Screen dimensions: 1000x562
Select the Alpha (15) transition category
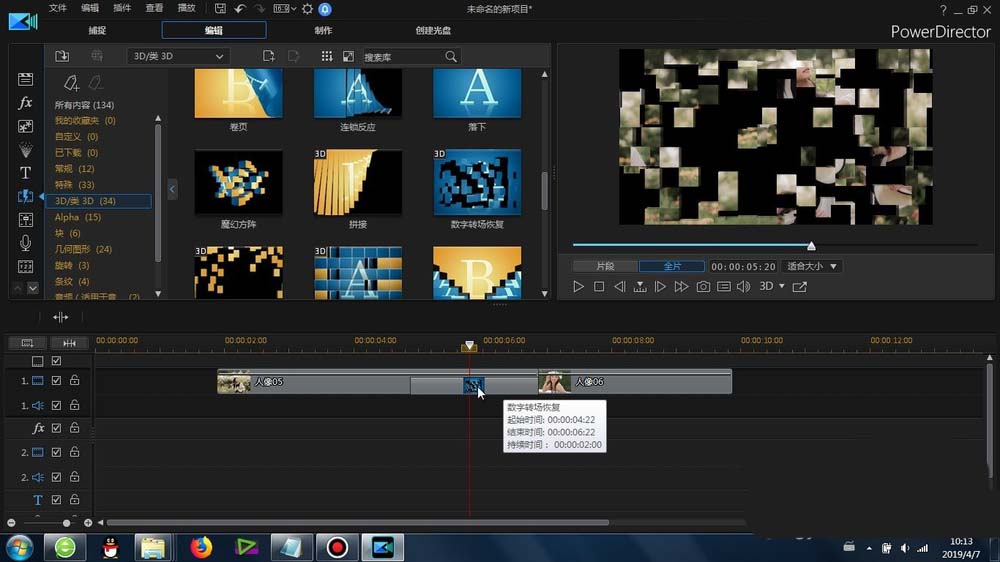pyautogui.click(x=78, y=217)
